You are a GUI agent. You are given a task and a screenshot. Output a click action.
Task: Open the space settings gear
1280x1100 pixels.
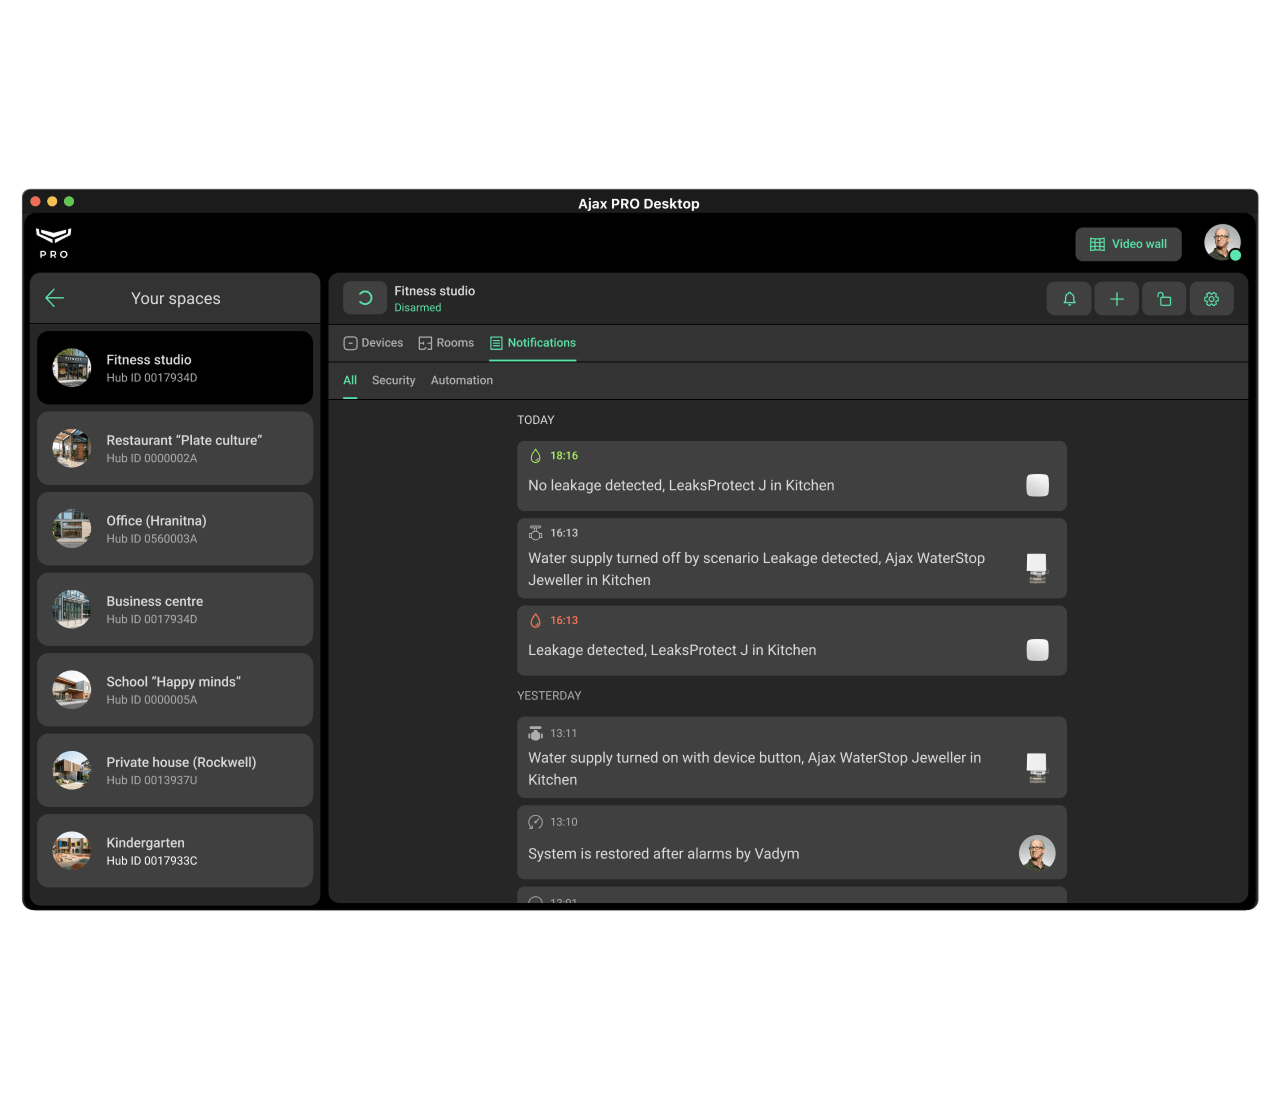coord(1212,298)
